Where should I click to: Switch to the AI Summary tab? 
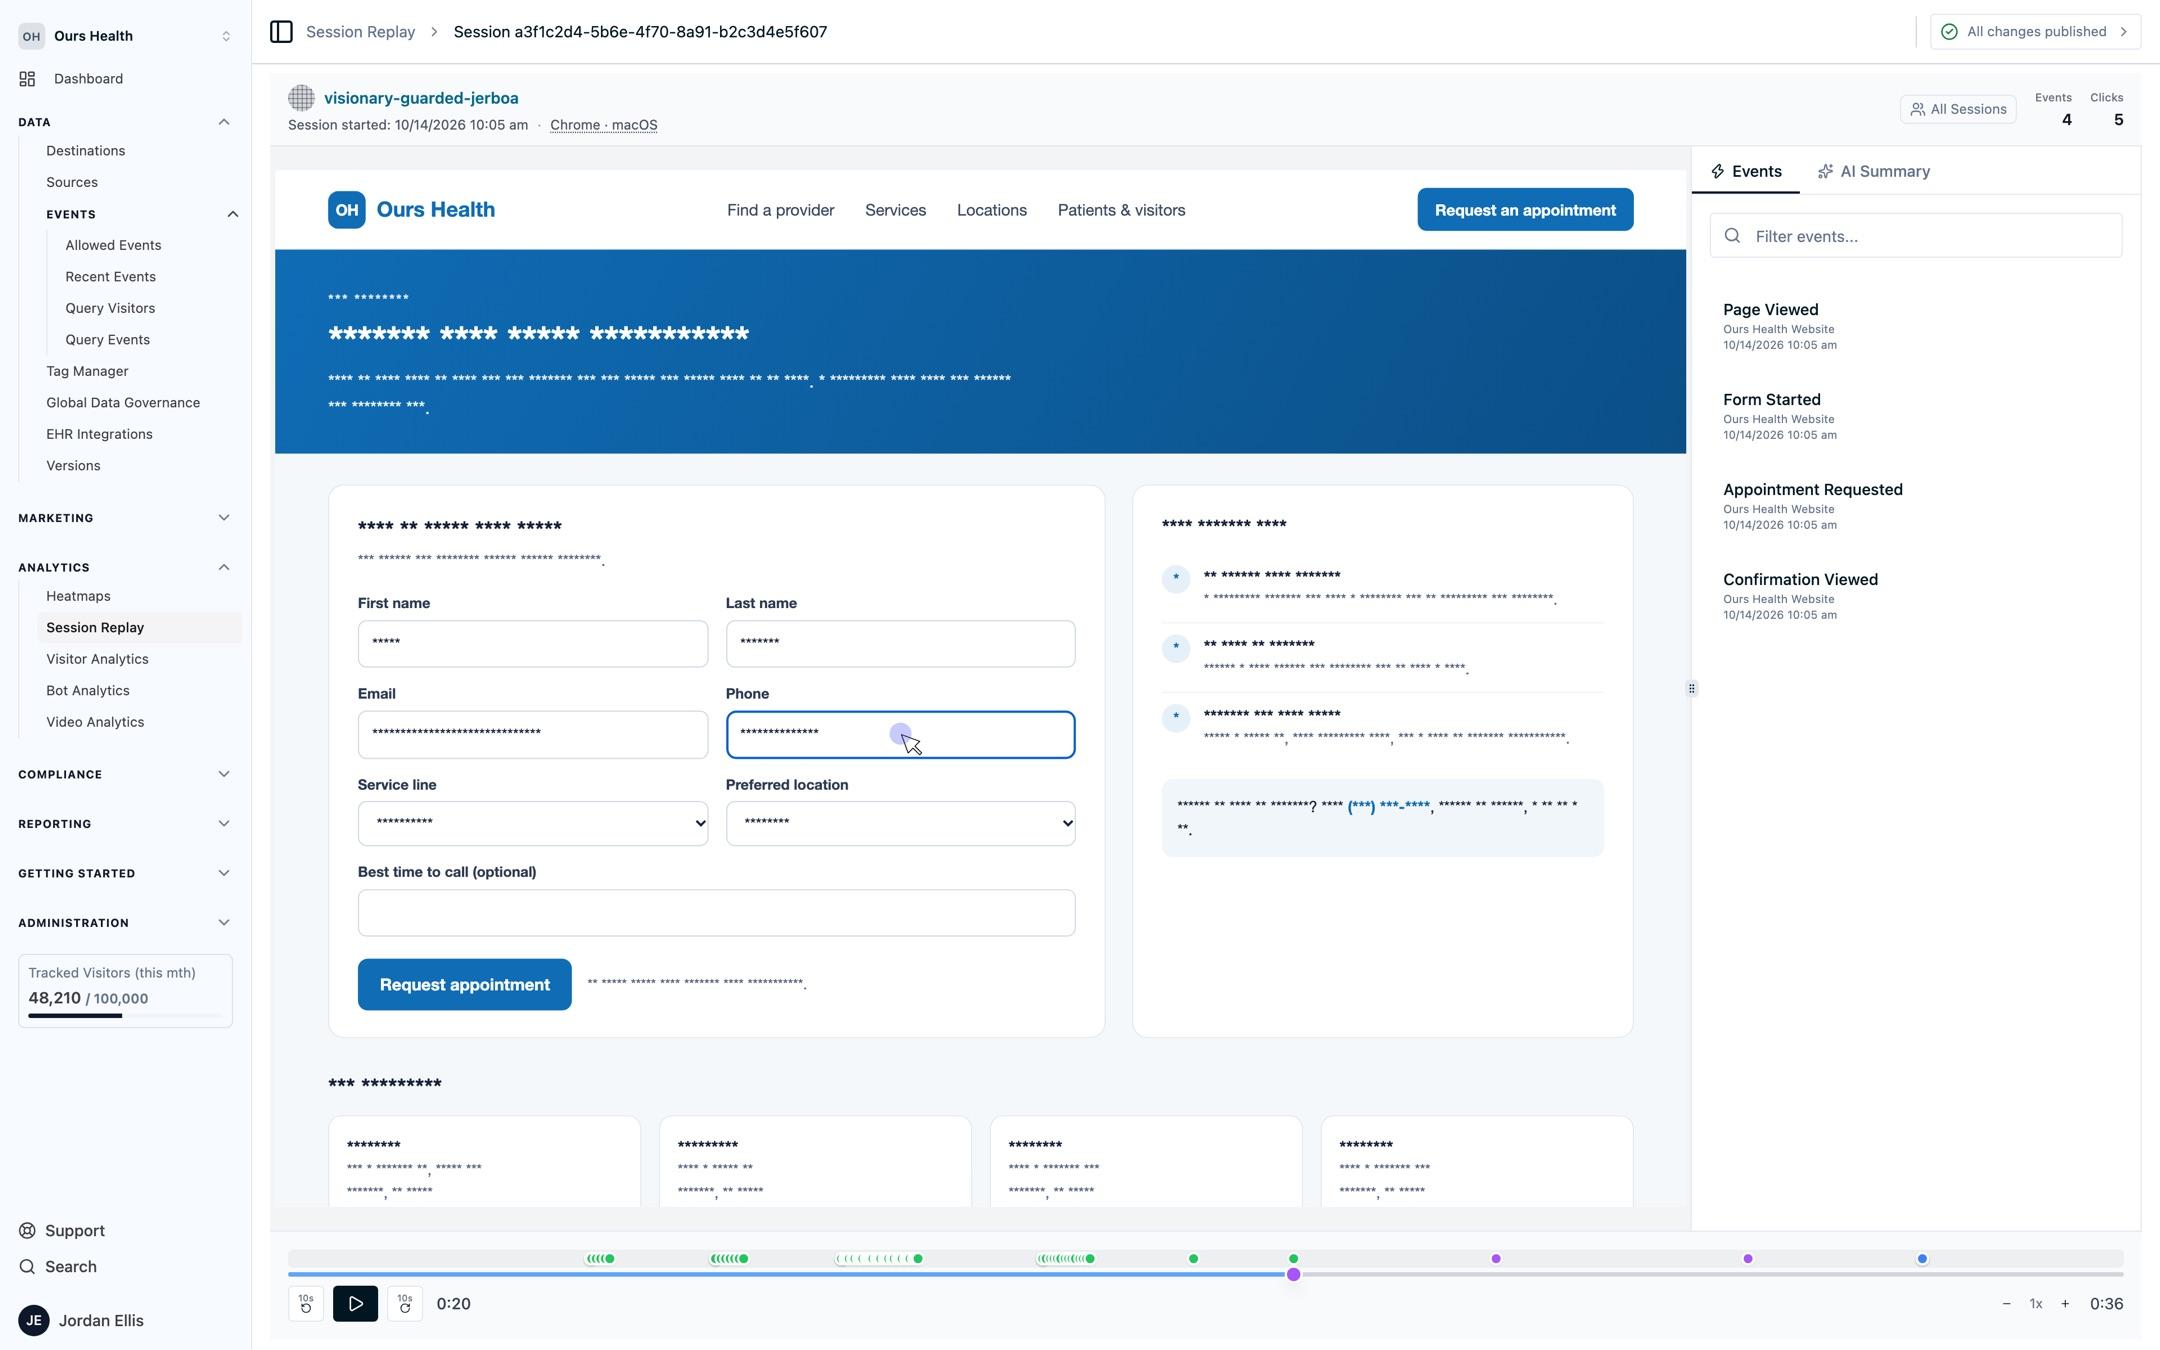(1874, 171)
